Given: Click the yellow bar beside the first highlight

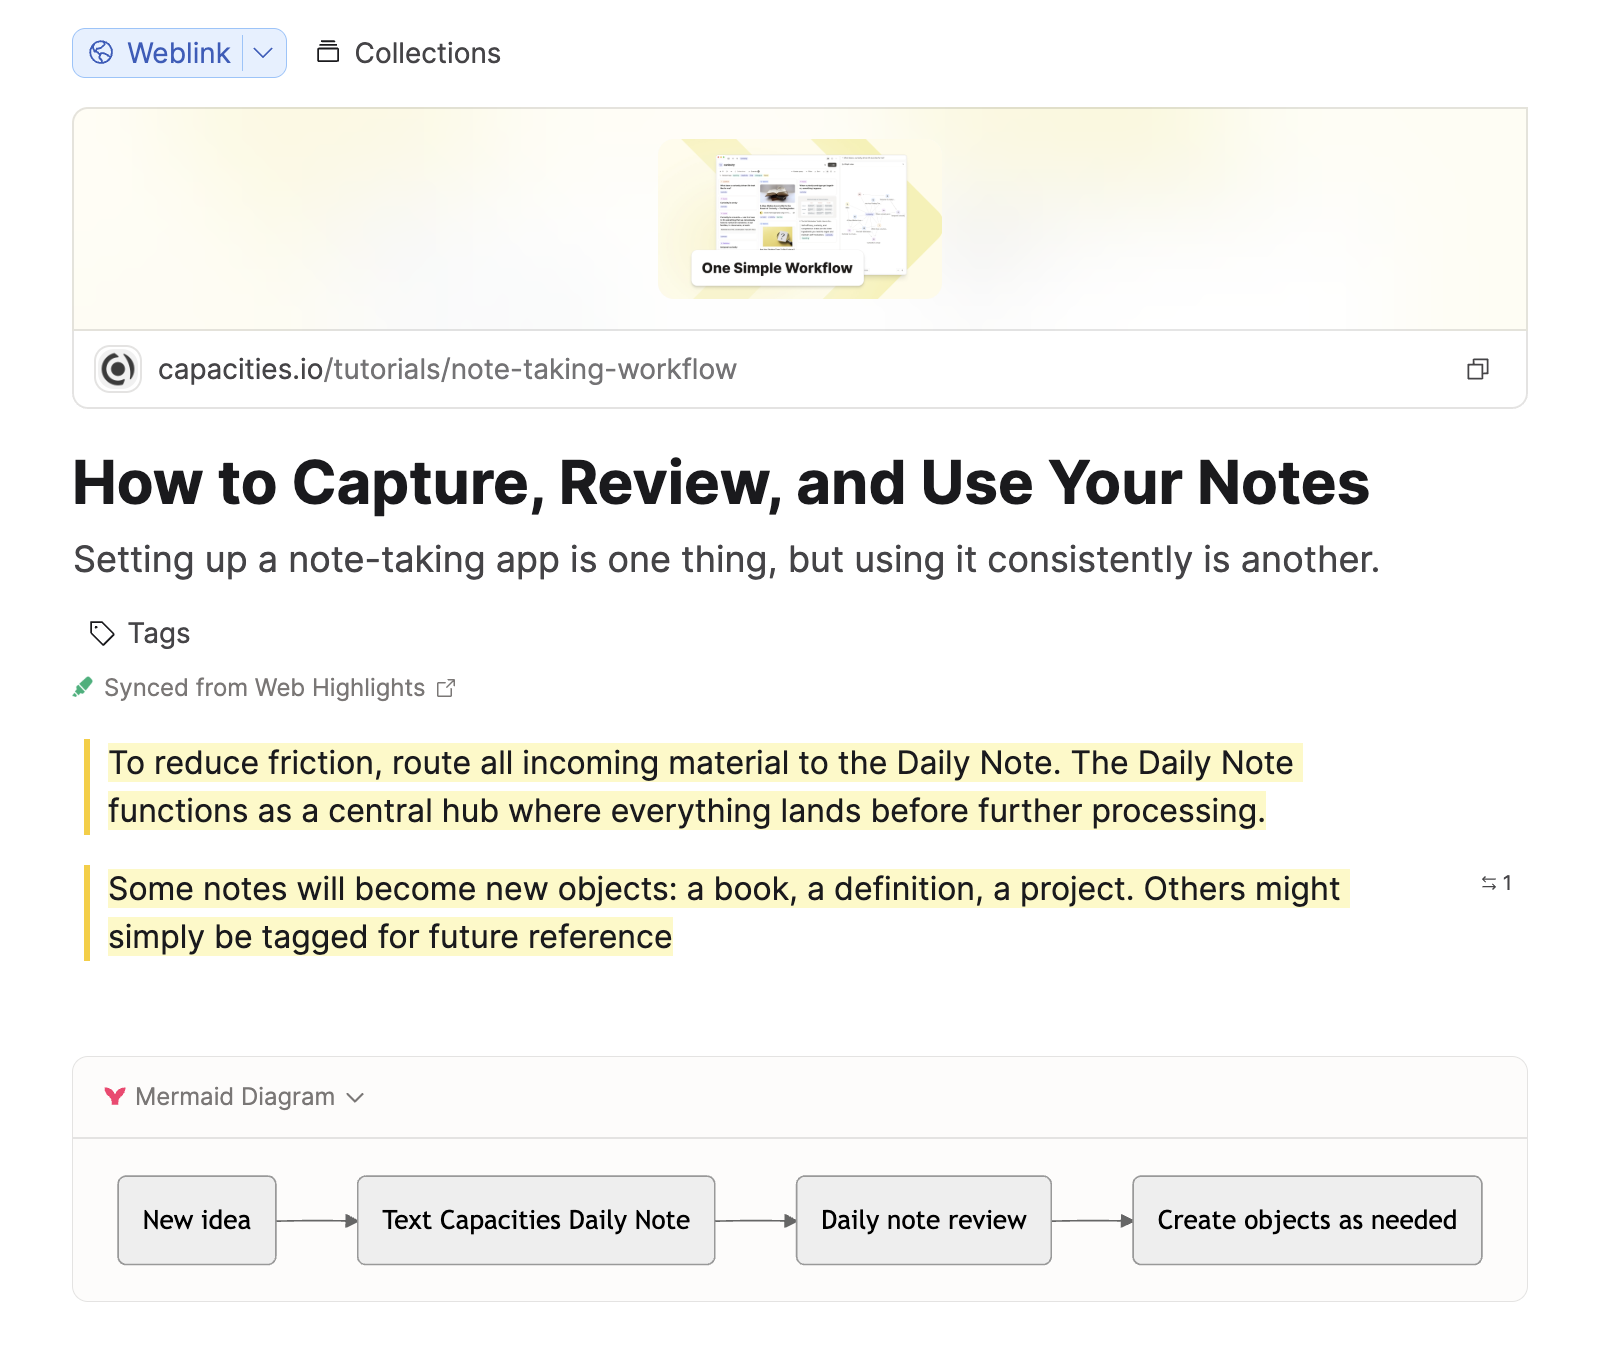Looking at the screenshot, I should pyautogui.click(x=87, y=787).
